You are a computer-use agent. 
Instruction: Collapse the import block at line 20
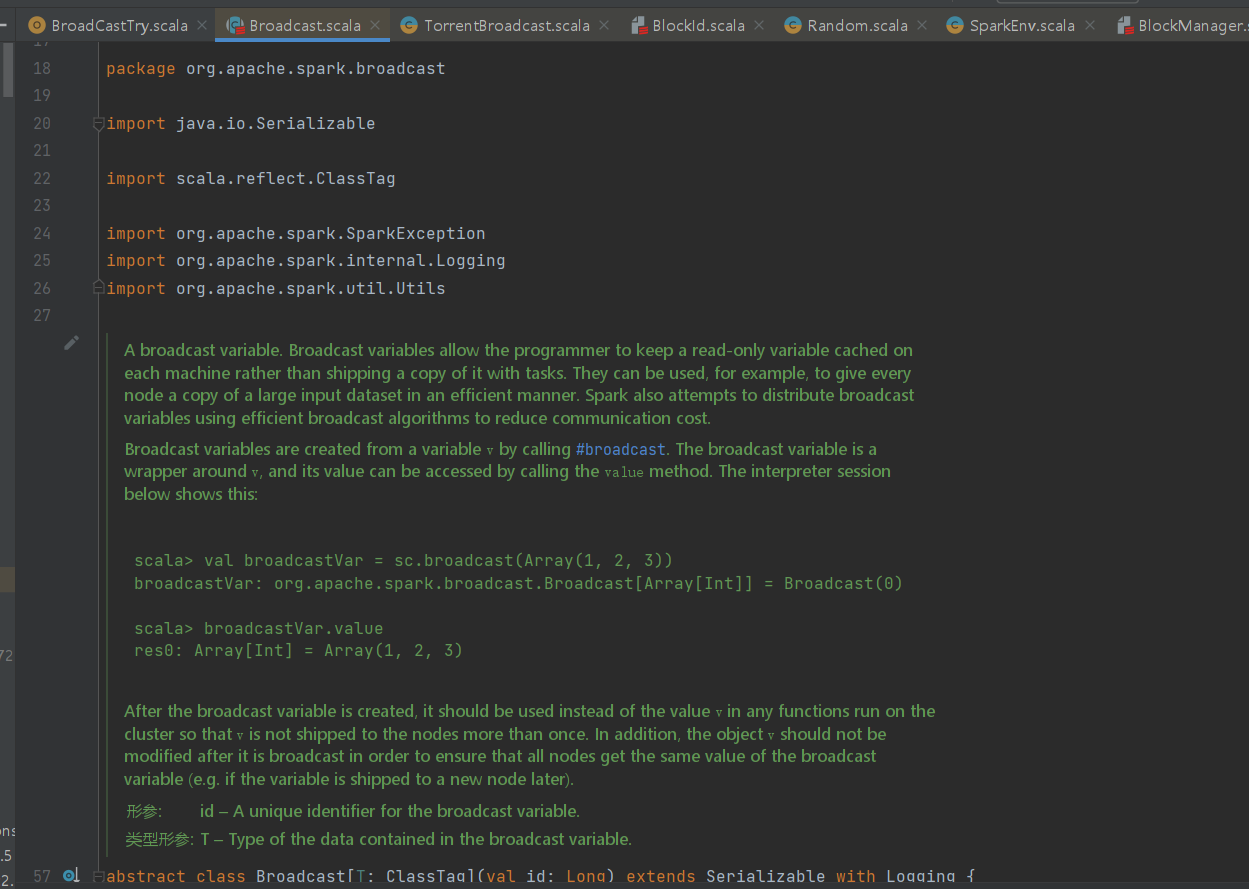[98, 124]
